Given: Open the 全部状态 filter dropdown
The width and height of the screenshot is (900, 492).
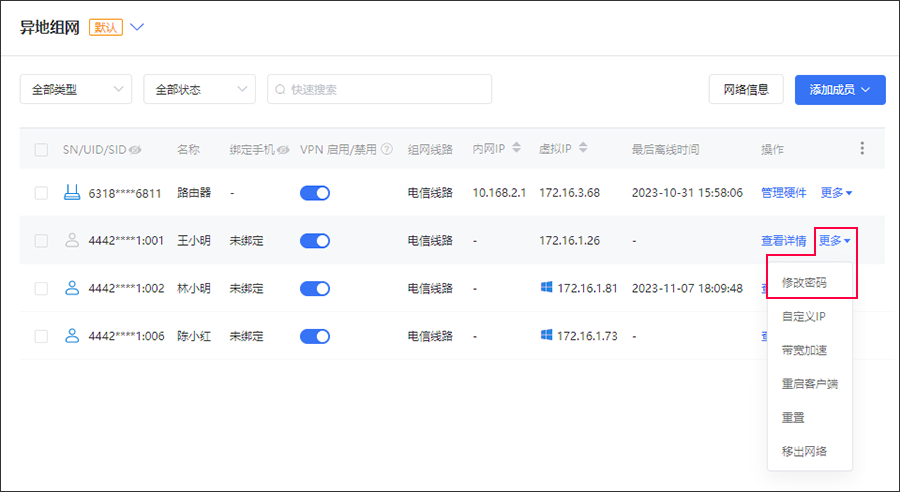Looking at the screenshot, I should click(199, 90).
